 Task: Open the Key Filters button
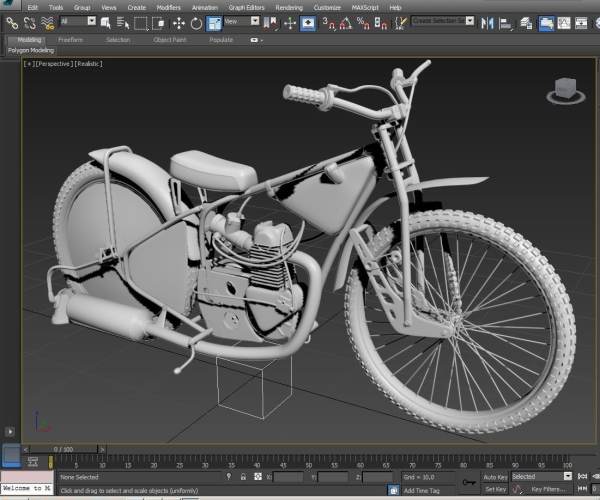pyautogui.click(x=547, y=489)
